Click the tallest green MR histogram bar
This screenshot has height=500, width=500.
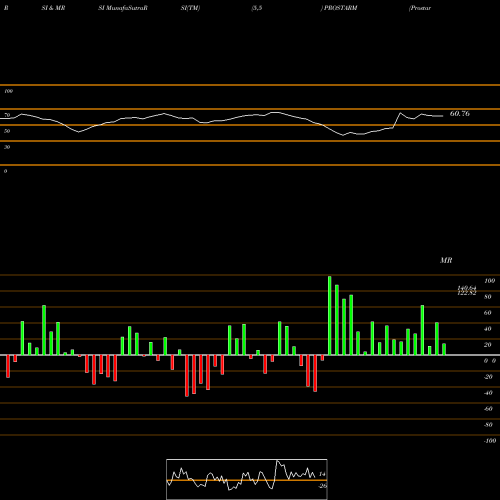330,315
